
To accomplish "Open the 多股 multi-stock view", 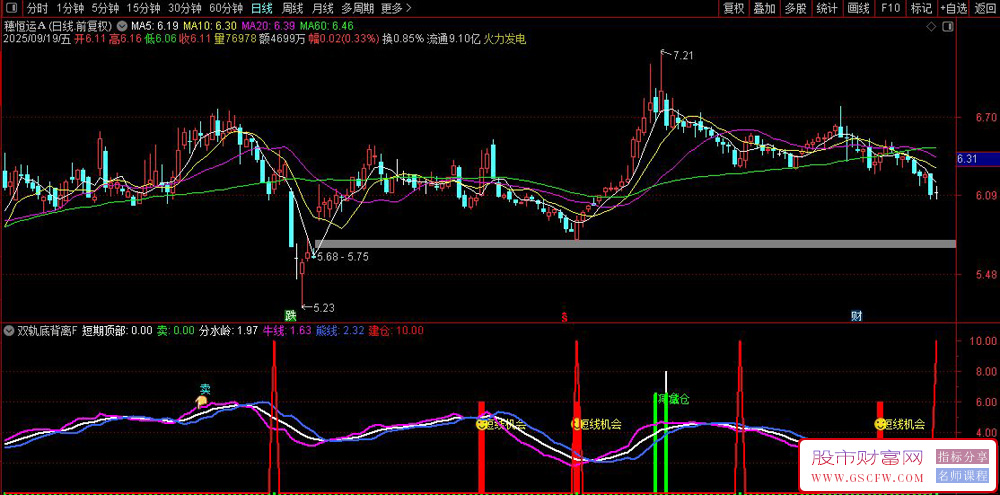I will click(x=795, y=8).
